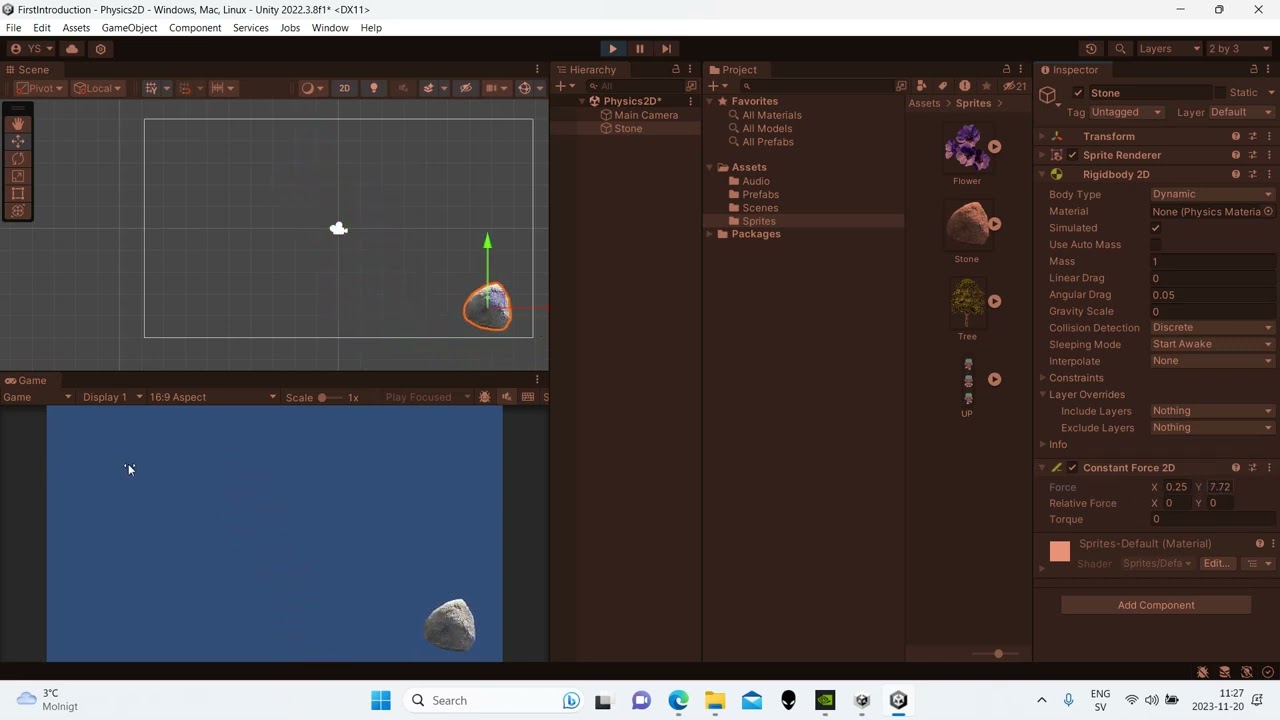Open Interpolate None dropdown
Screen dimensions: 1280x720
(1212, 361)
